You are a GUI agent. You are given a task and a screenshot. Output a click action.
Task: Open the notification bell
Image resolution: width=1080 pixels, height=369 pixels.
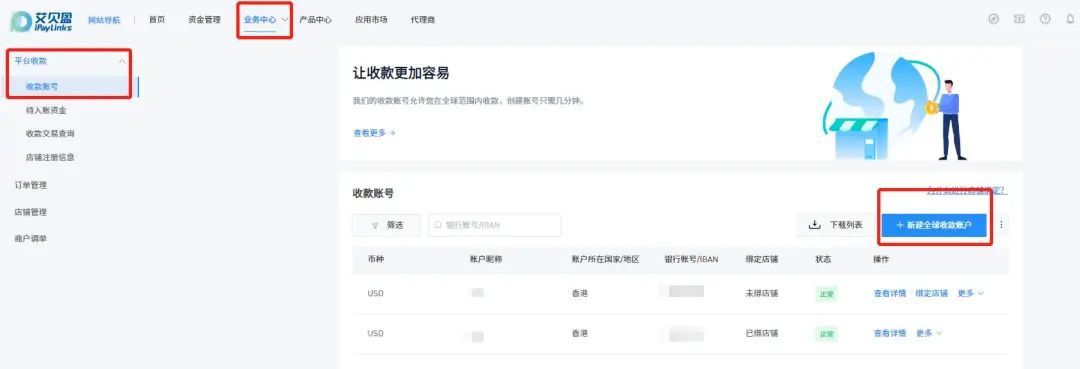[1070, 19]
